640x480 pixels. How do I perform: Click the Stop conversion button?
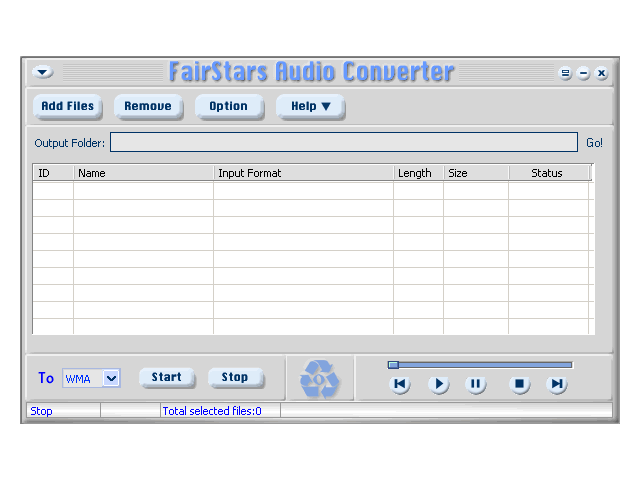(235, 377)
